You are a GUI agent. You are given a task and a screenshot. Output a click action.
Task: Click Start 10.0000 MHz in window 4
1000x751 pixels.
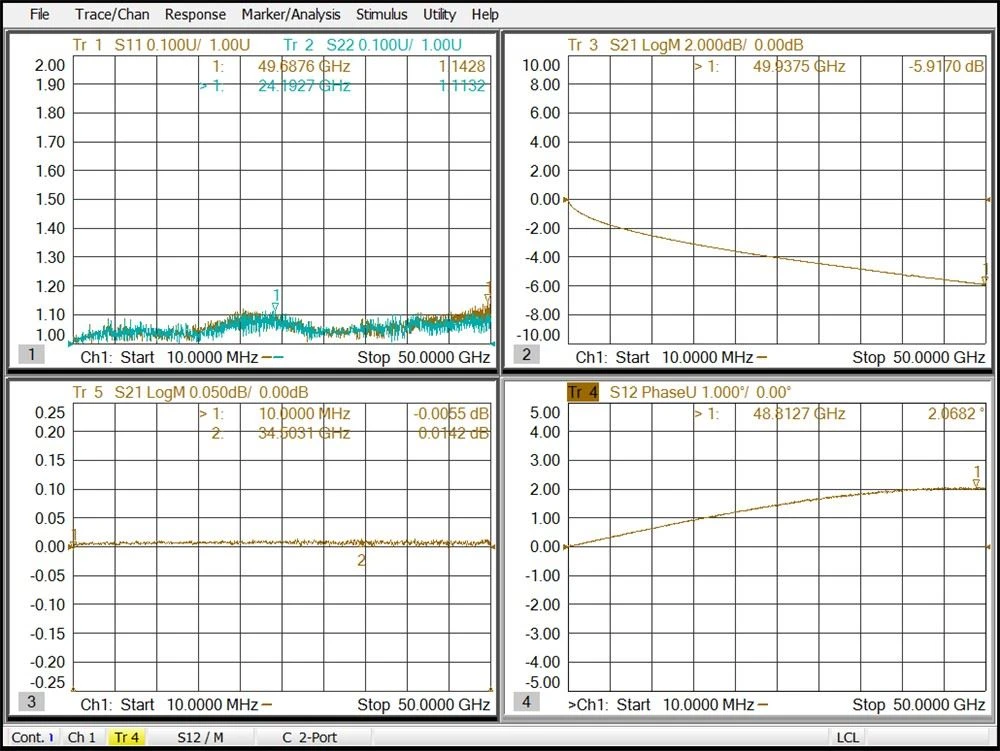pos(685,704)
